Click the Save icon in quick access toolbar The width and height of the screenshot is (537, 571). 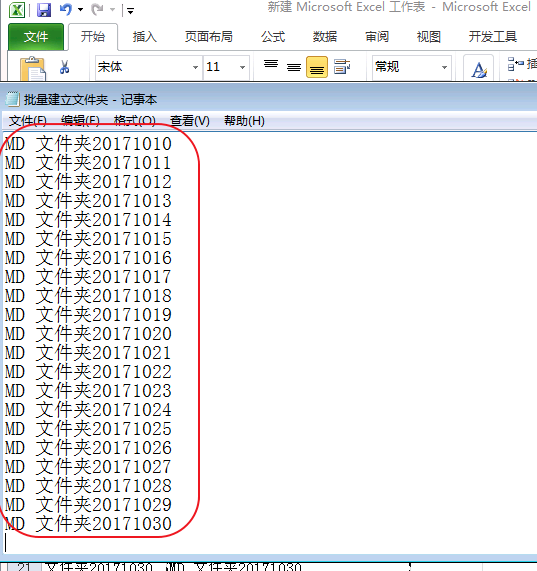pos(44,10)
